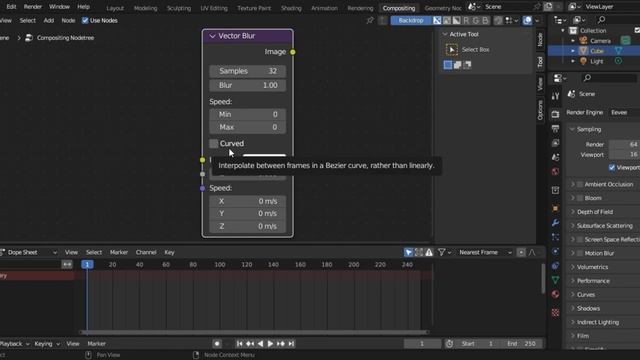Click the pin icon in node editor header

click(x=370, y=20)
